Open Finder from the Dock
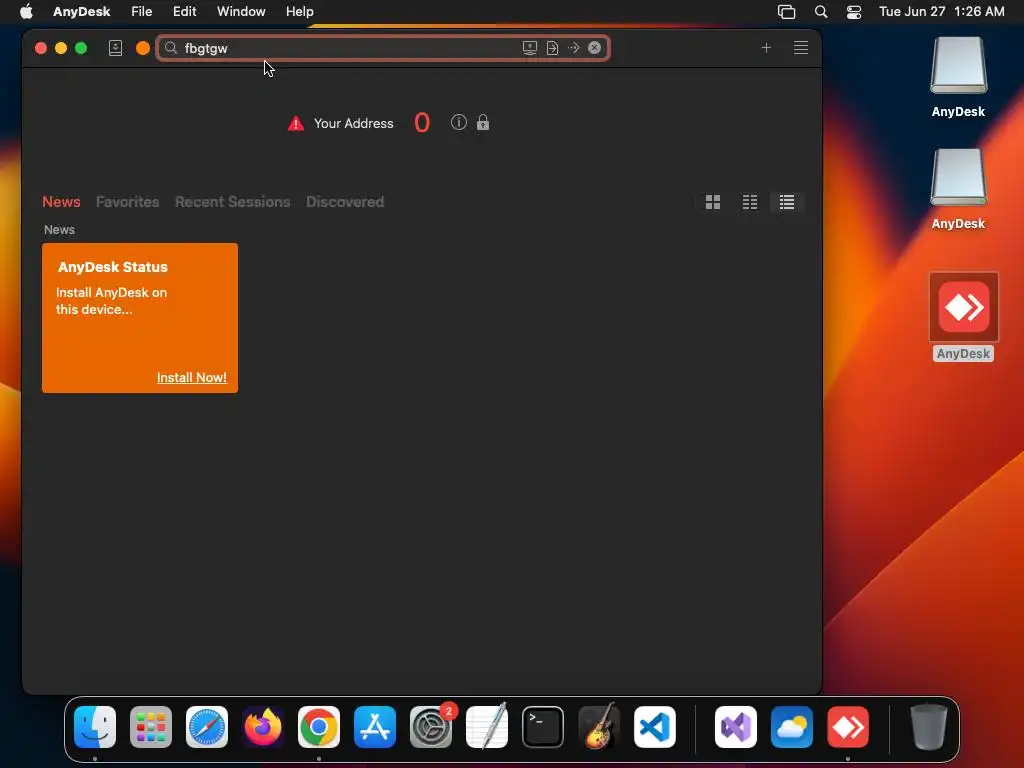 95,727
